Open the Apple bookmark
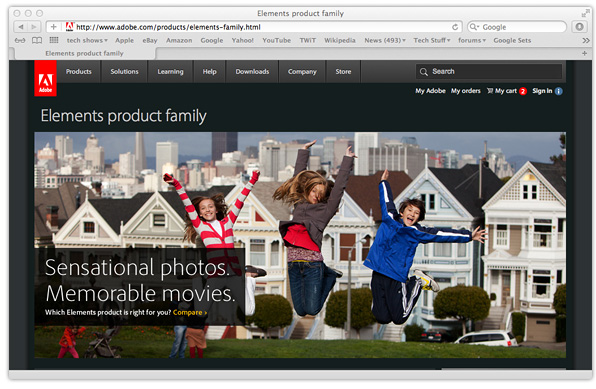596x389 pixels. [124, 40]
